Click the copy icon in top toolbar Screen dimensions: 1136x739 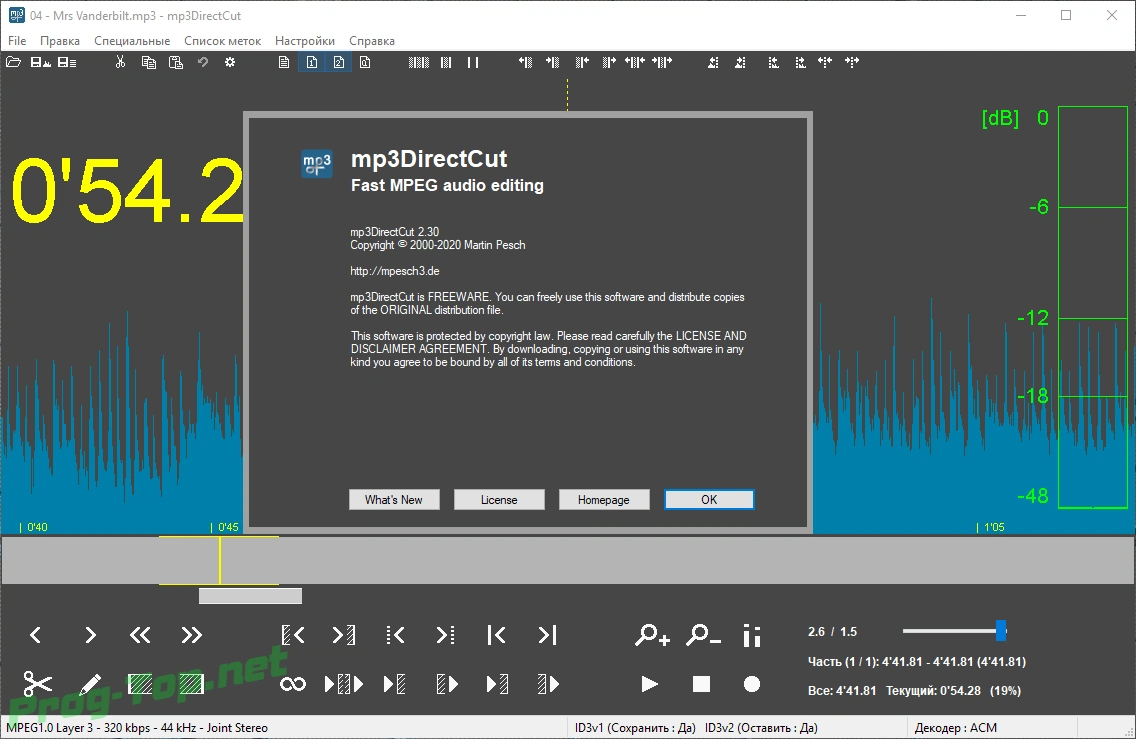click(149, 62)
